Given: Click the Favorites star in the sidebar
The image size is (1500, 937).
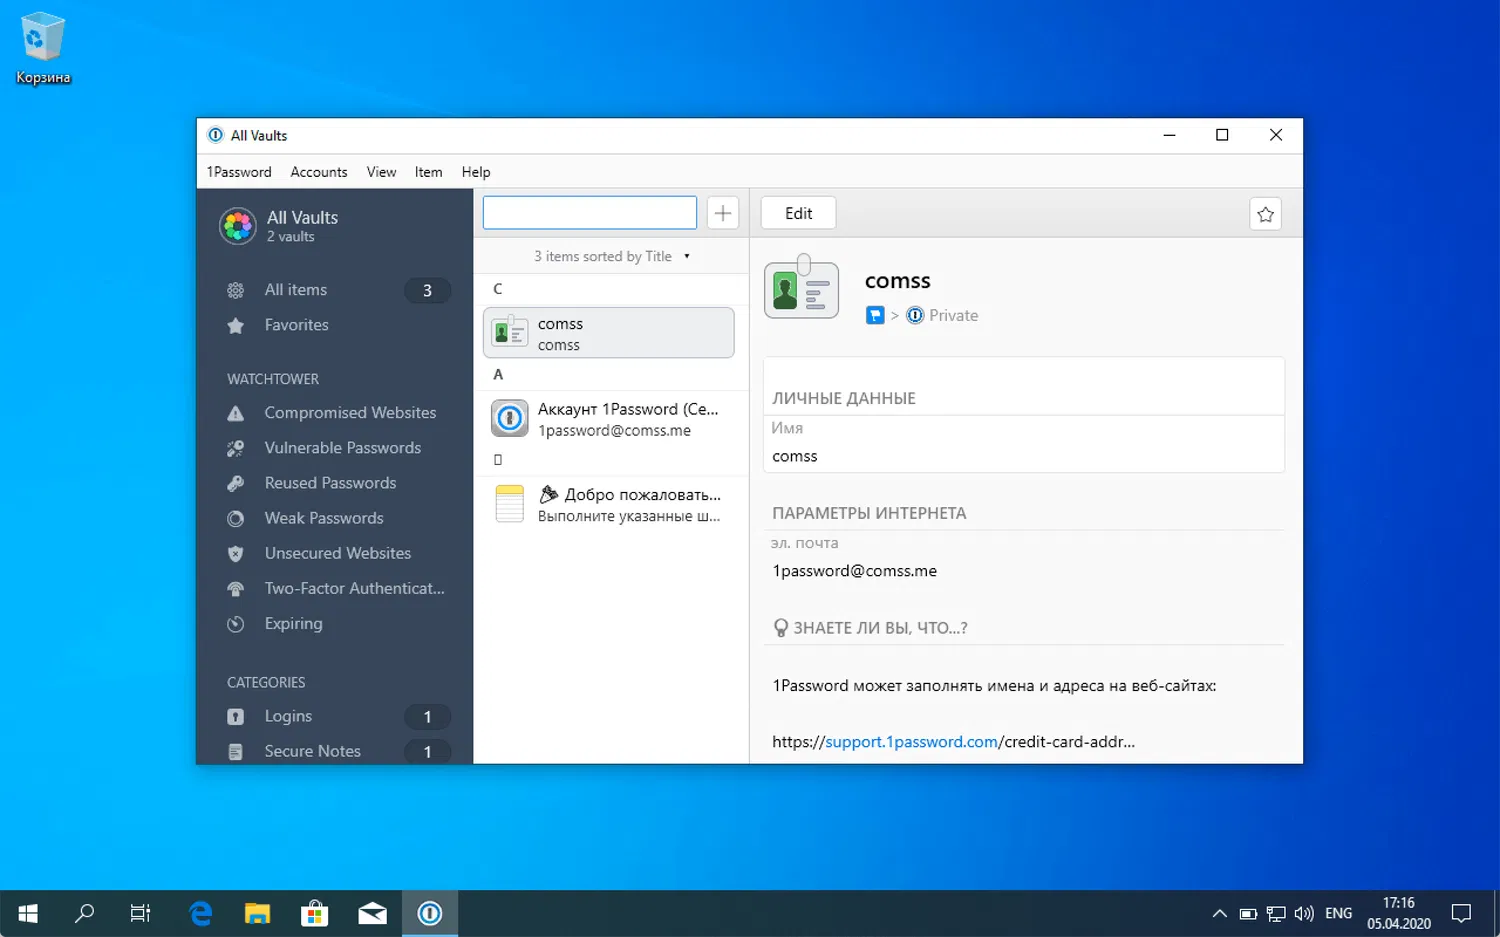Looking at the screenshot, I should pyautogui.click(x=296, y=324).
